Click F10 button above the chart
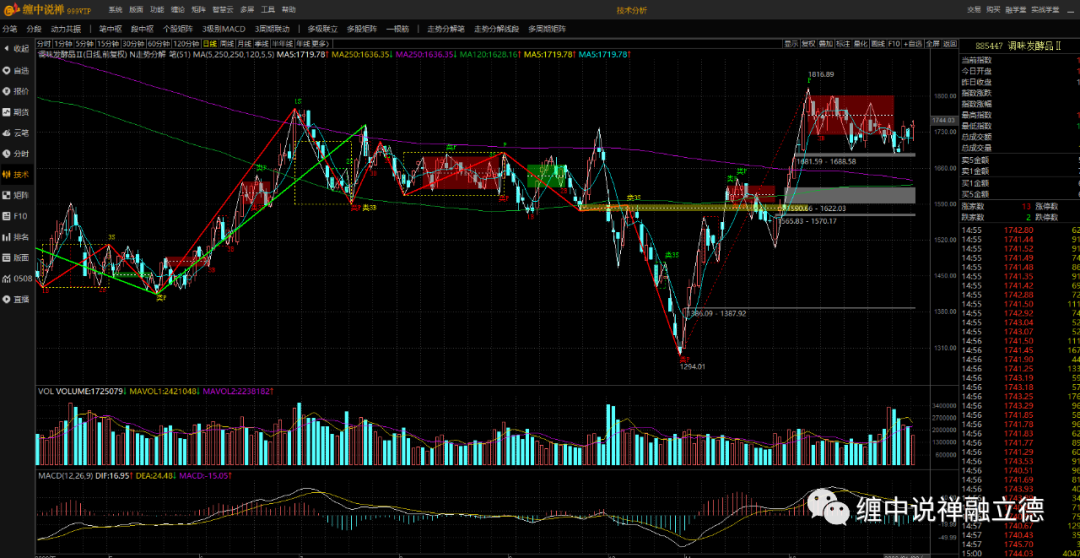Viewport: 1080px width, 558px height. [x=894, y=43]
